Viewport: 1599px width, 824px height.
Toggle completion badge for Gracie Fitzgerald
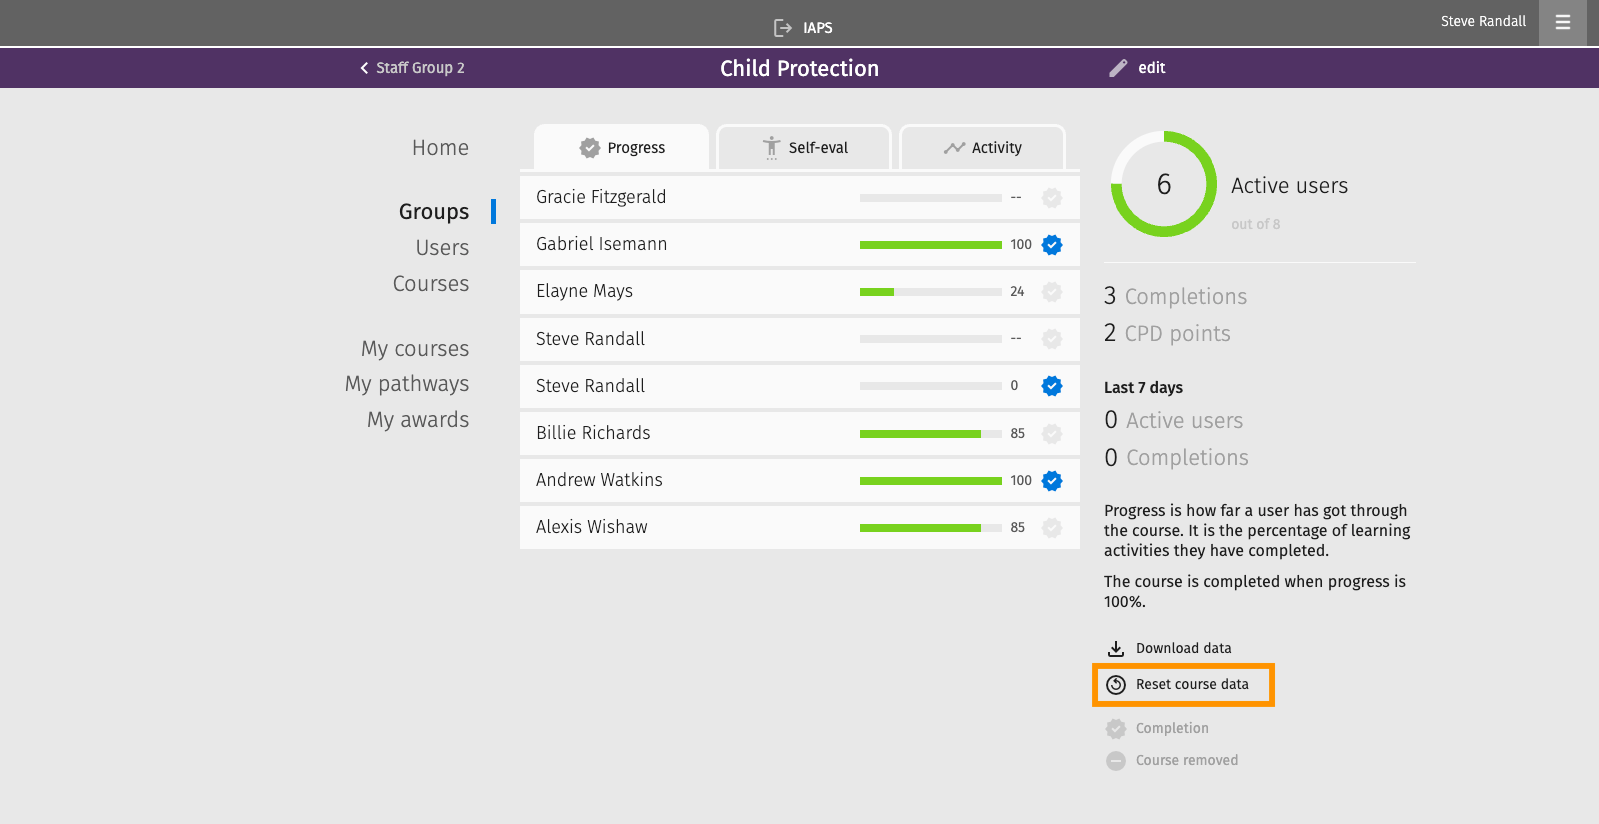(1052, 198)
